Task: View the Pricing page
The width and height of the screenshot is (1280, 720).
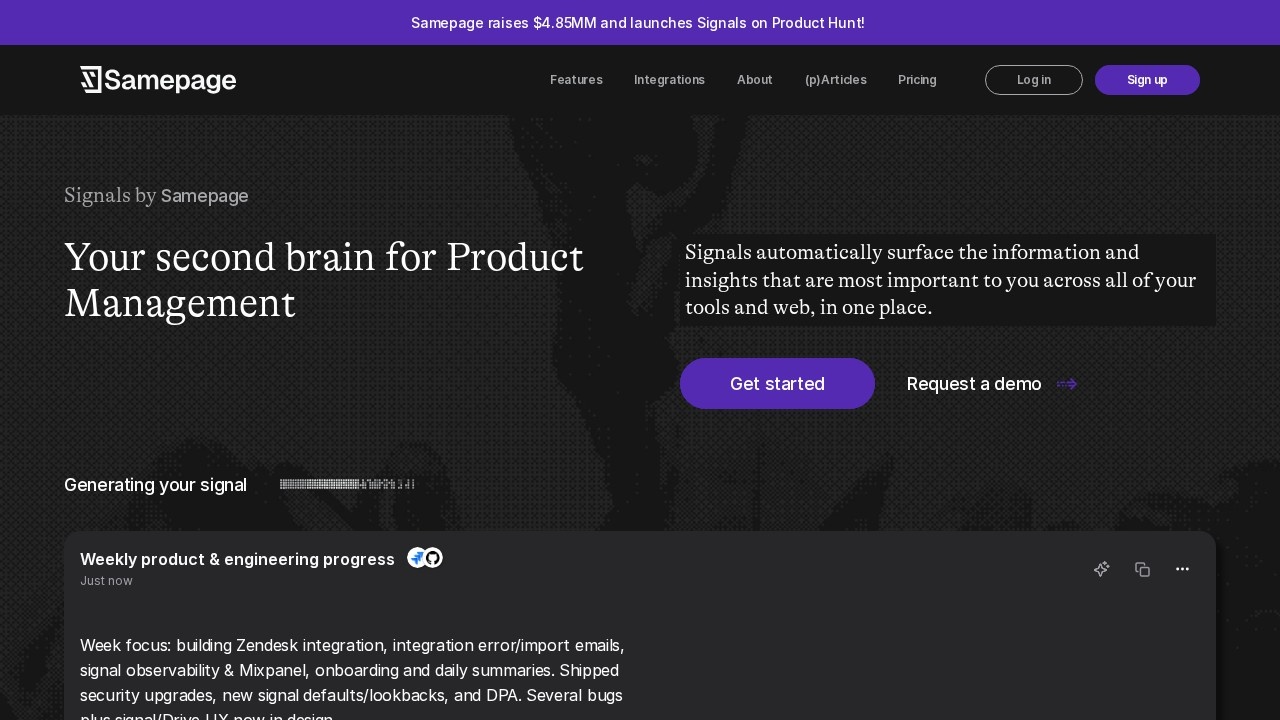Action: [917, 80]
